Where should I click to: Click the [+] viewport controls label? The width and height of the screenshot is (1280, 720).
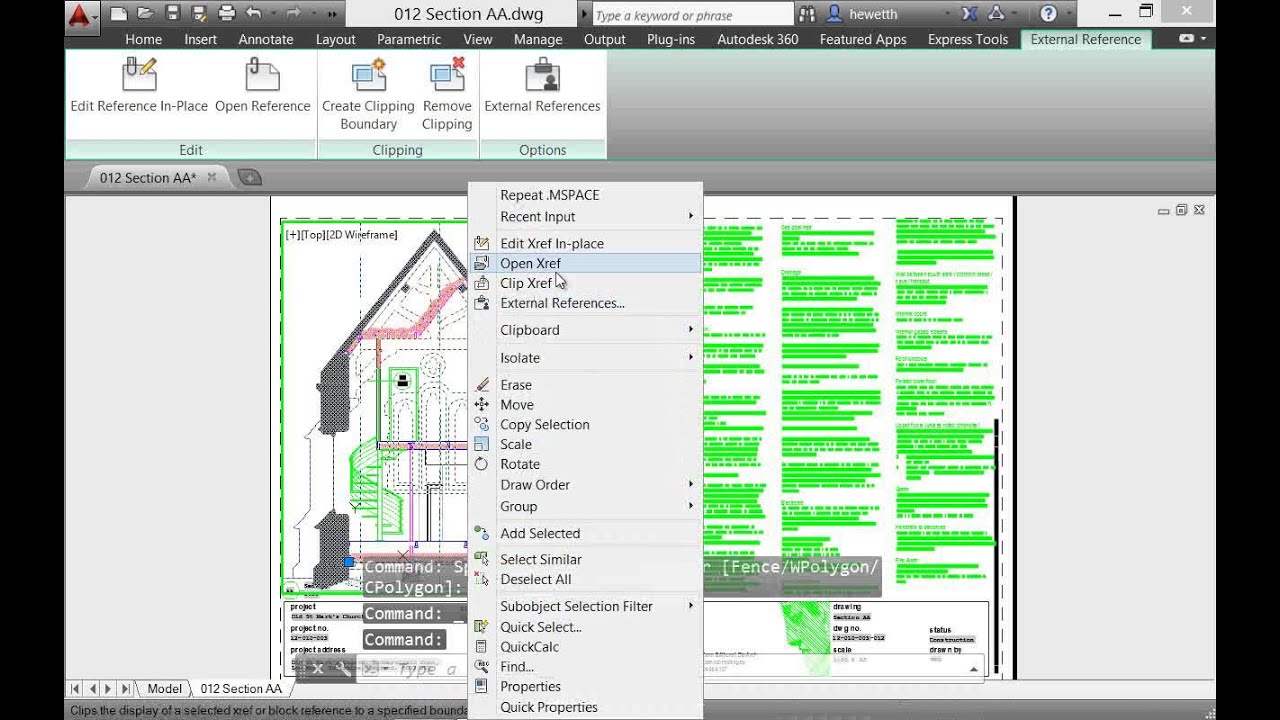tap(292, 235)
